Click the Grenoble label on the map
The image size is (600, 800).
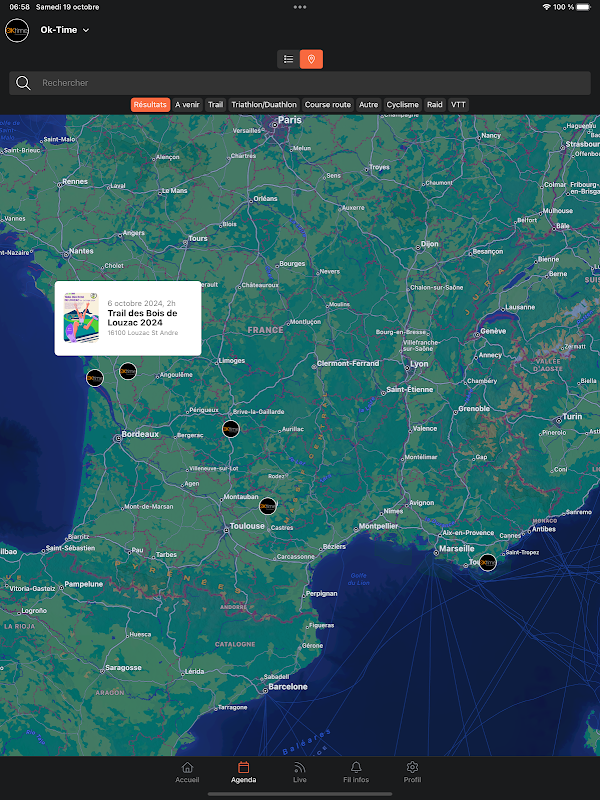pyautogui.click(x=473, y=409)
